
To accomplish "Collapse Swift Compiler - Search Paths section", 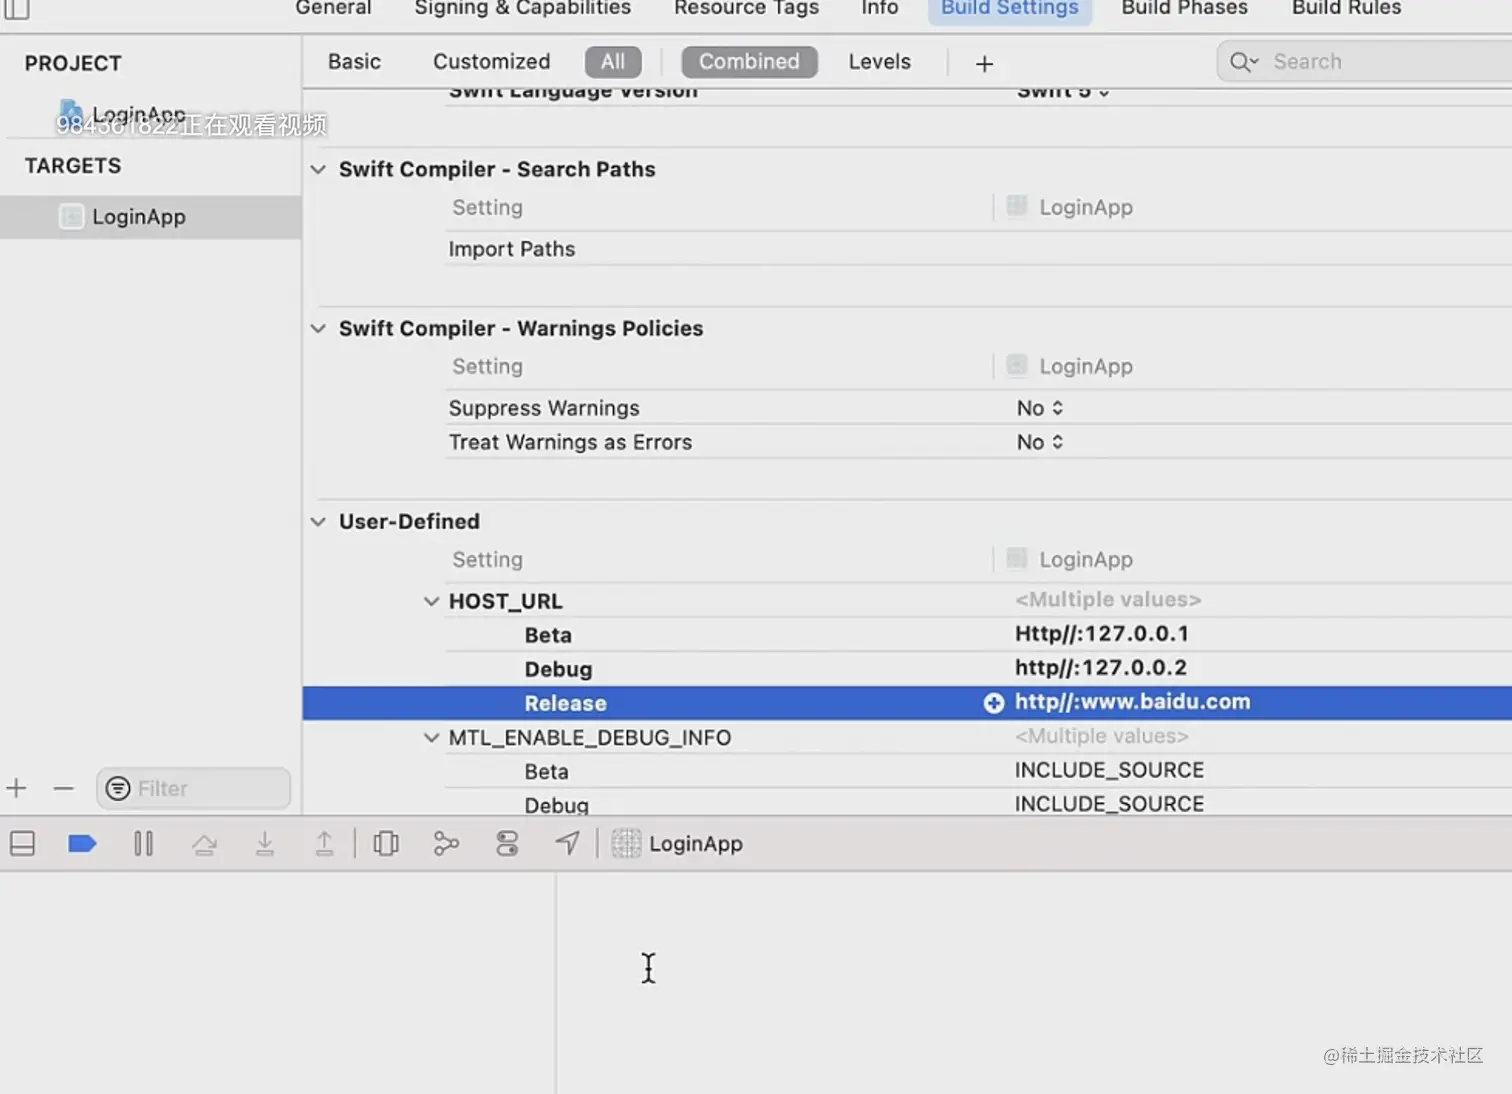I will 318,169.
